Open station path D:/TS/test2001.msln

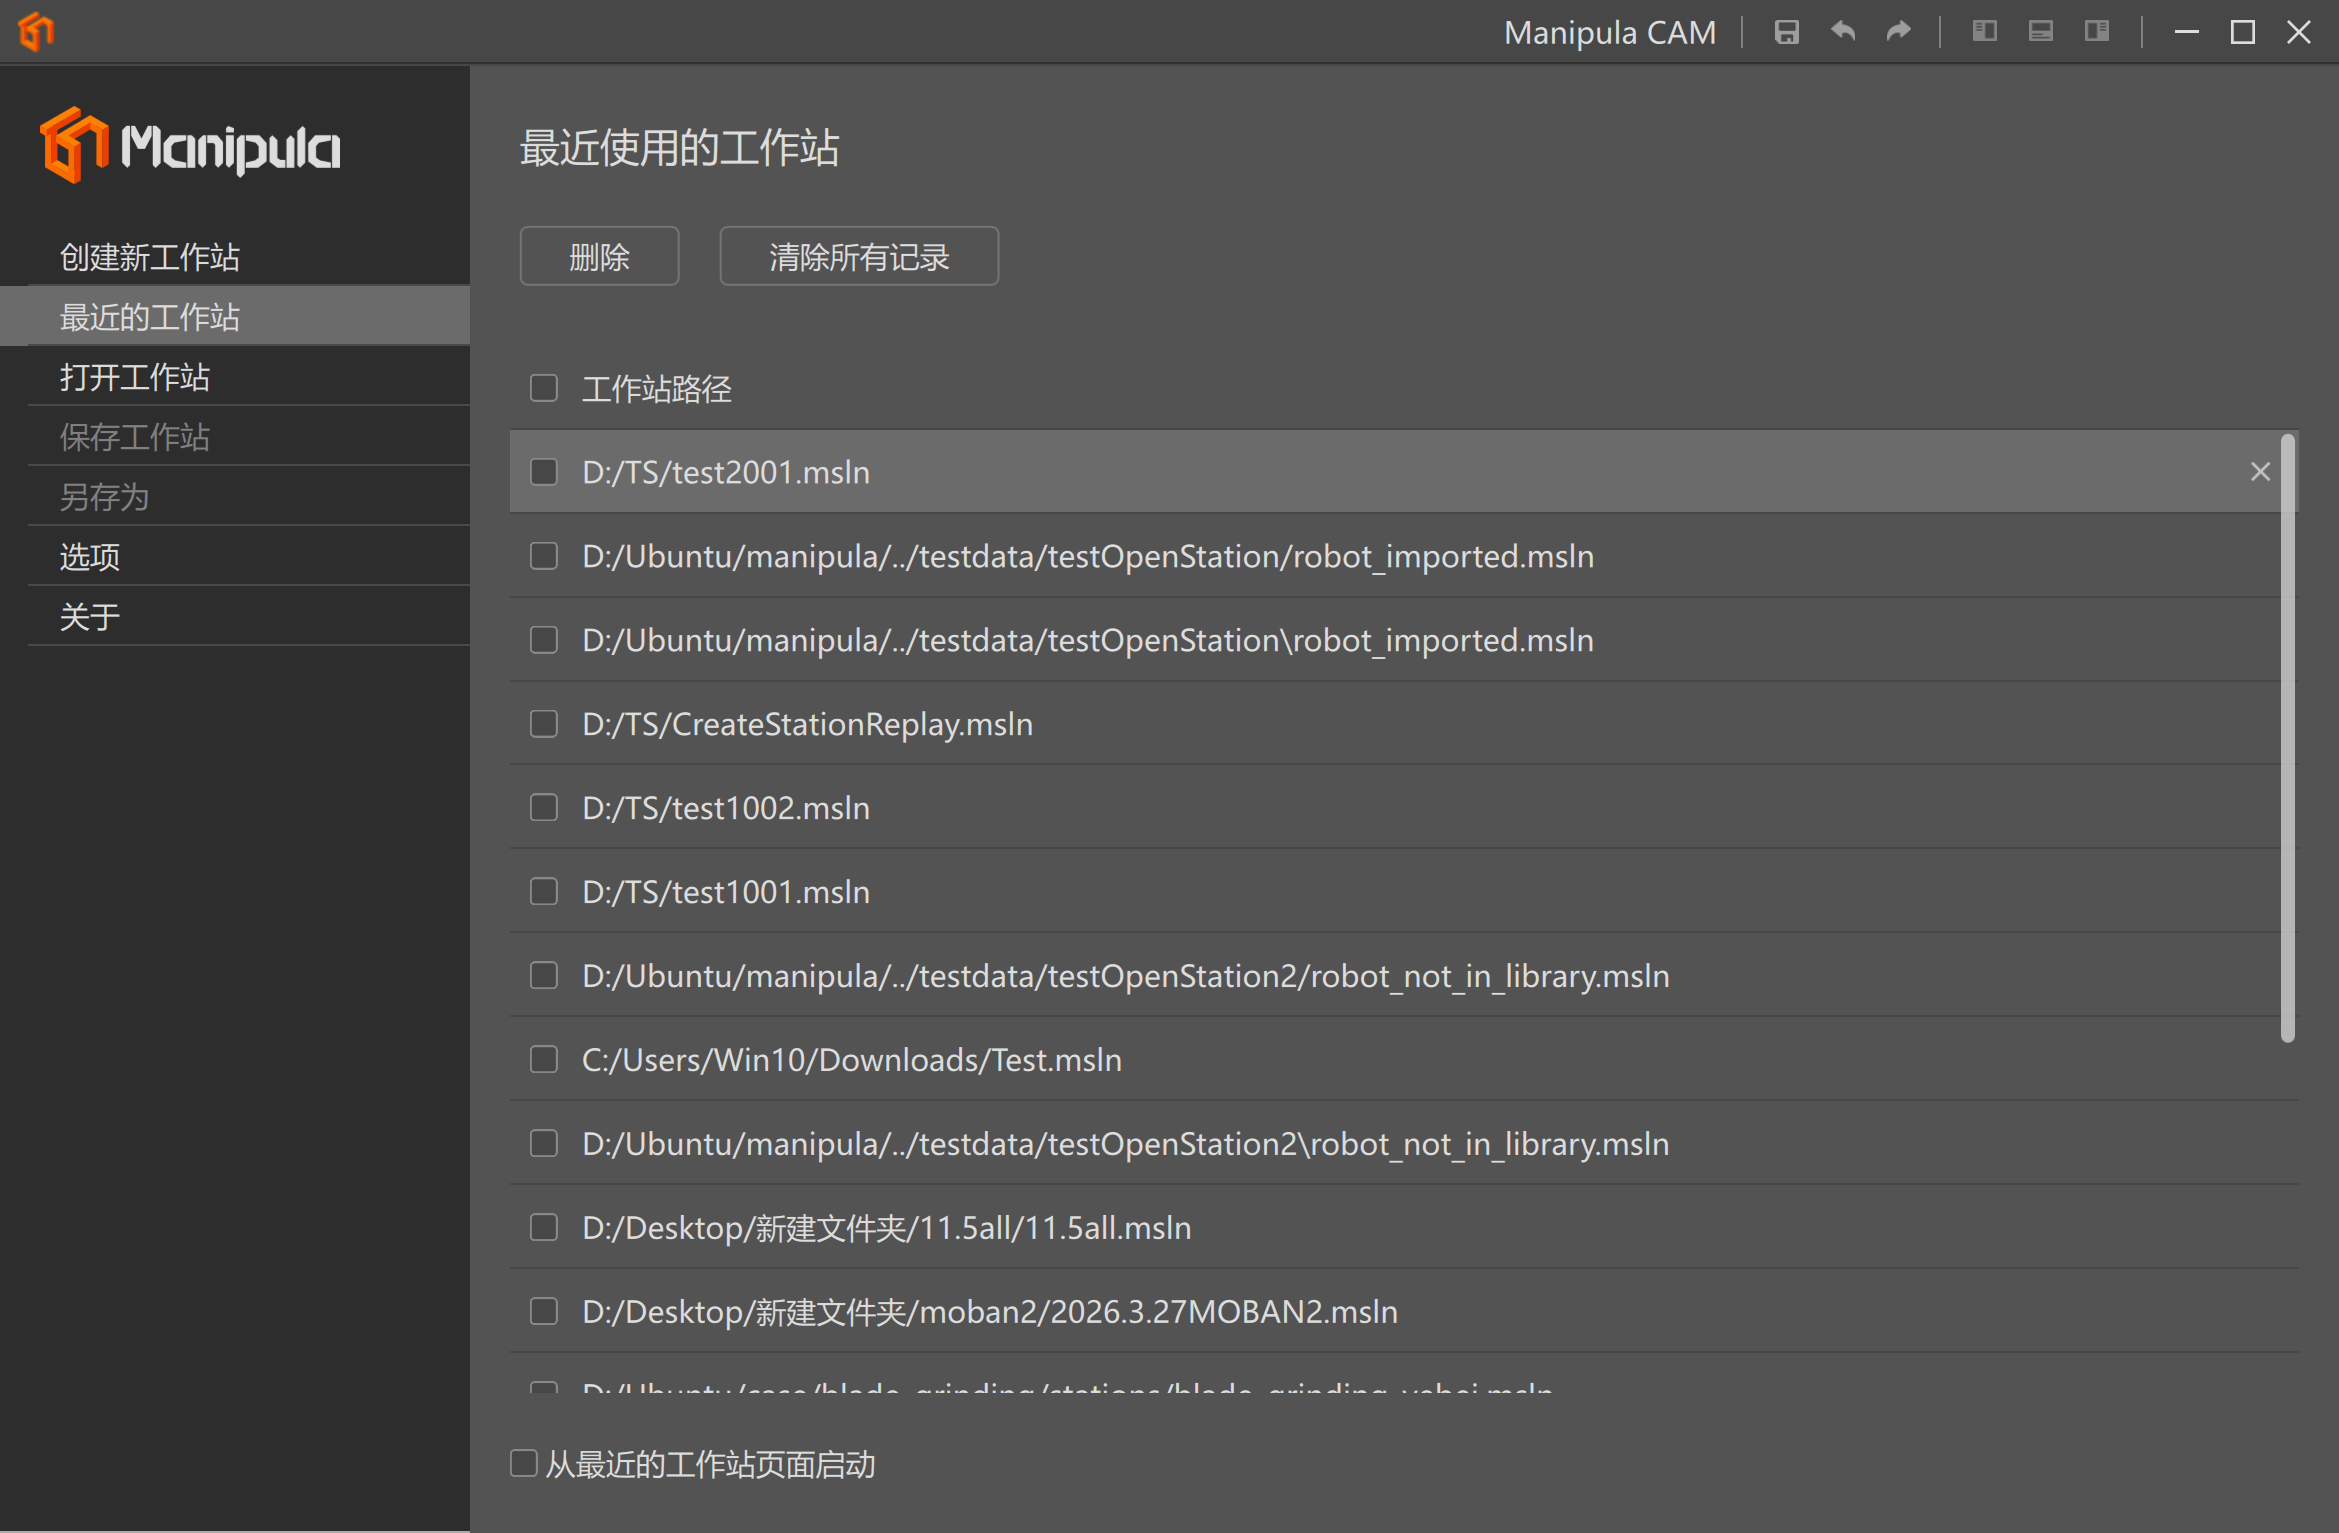(x=726, y=472)
